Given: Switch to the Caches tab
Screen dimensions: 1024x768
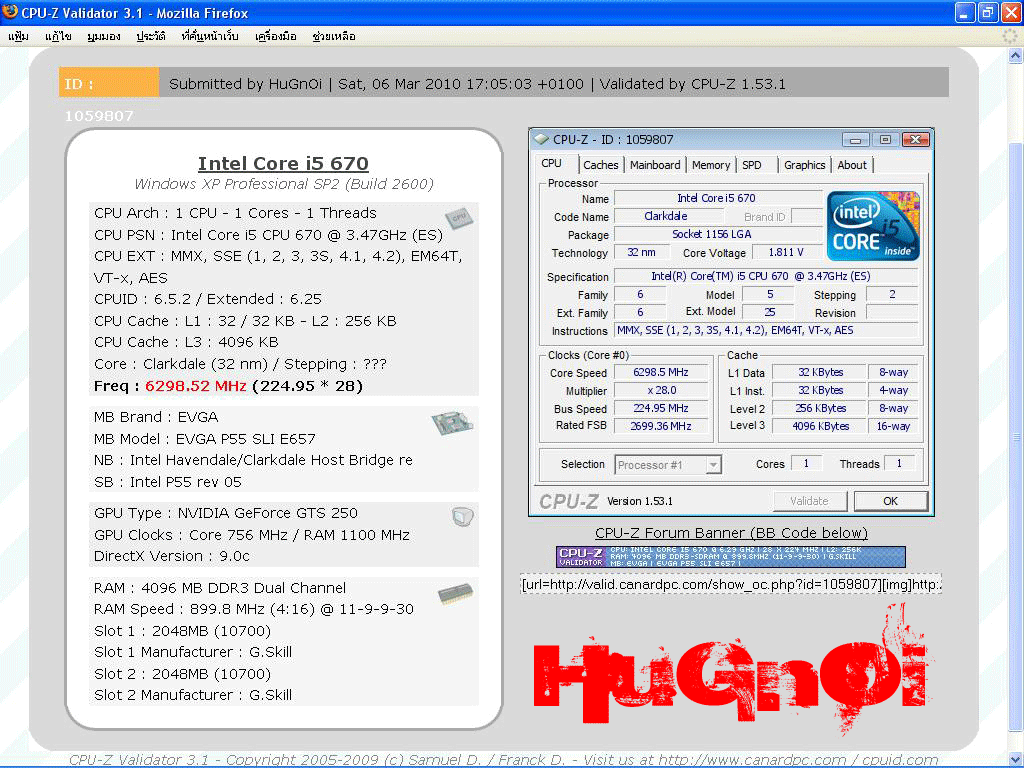Looking at the screenshot, I should click(x=601, y=165).
